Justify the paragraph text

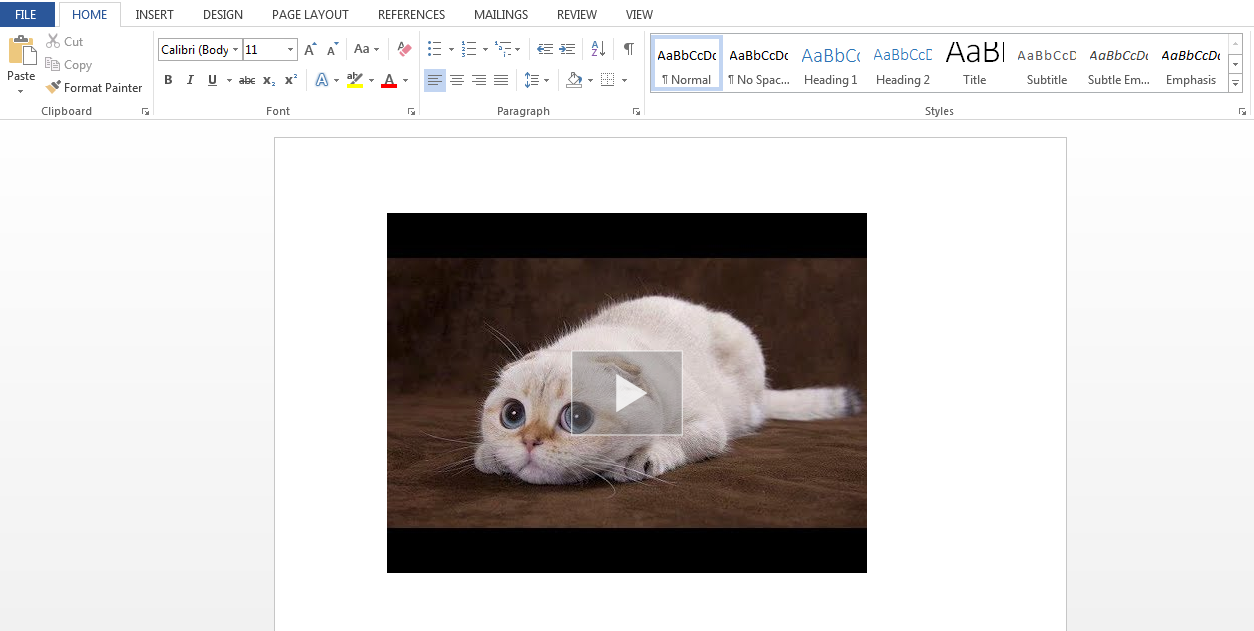(501, 80)
